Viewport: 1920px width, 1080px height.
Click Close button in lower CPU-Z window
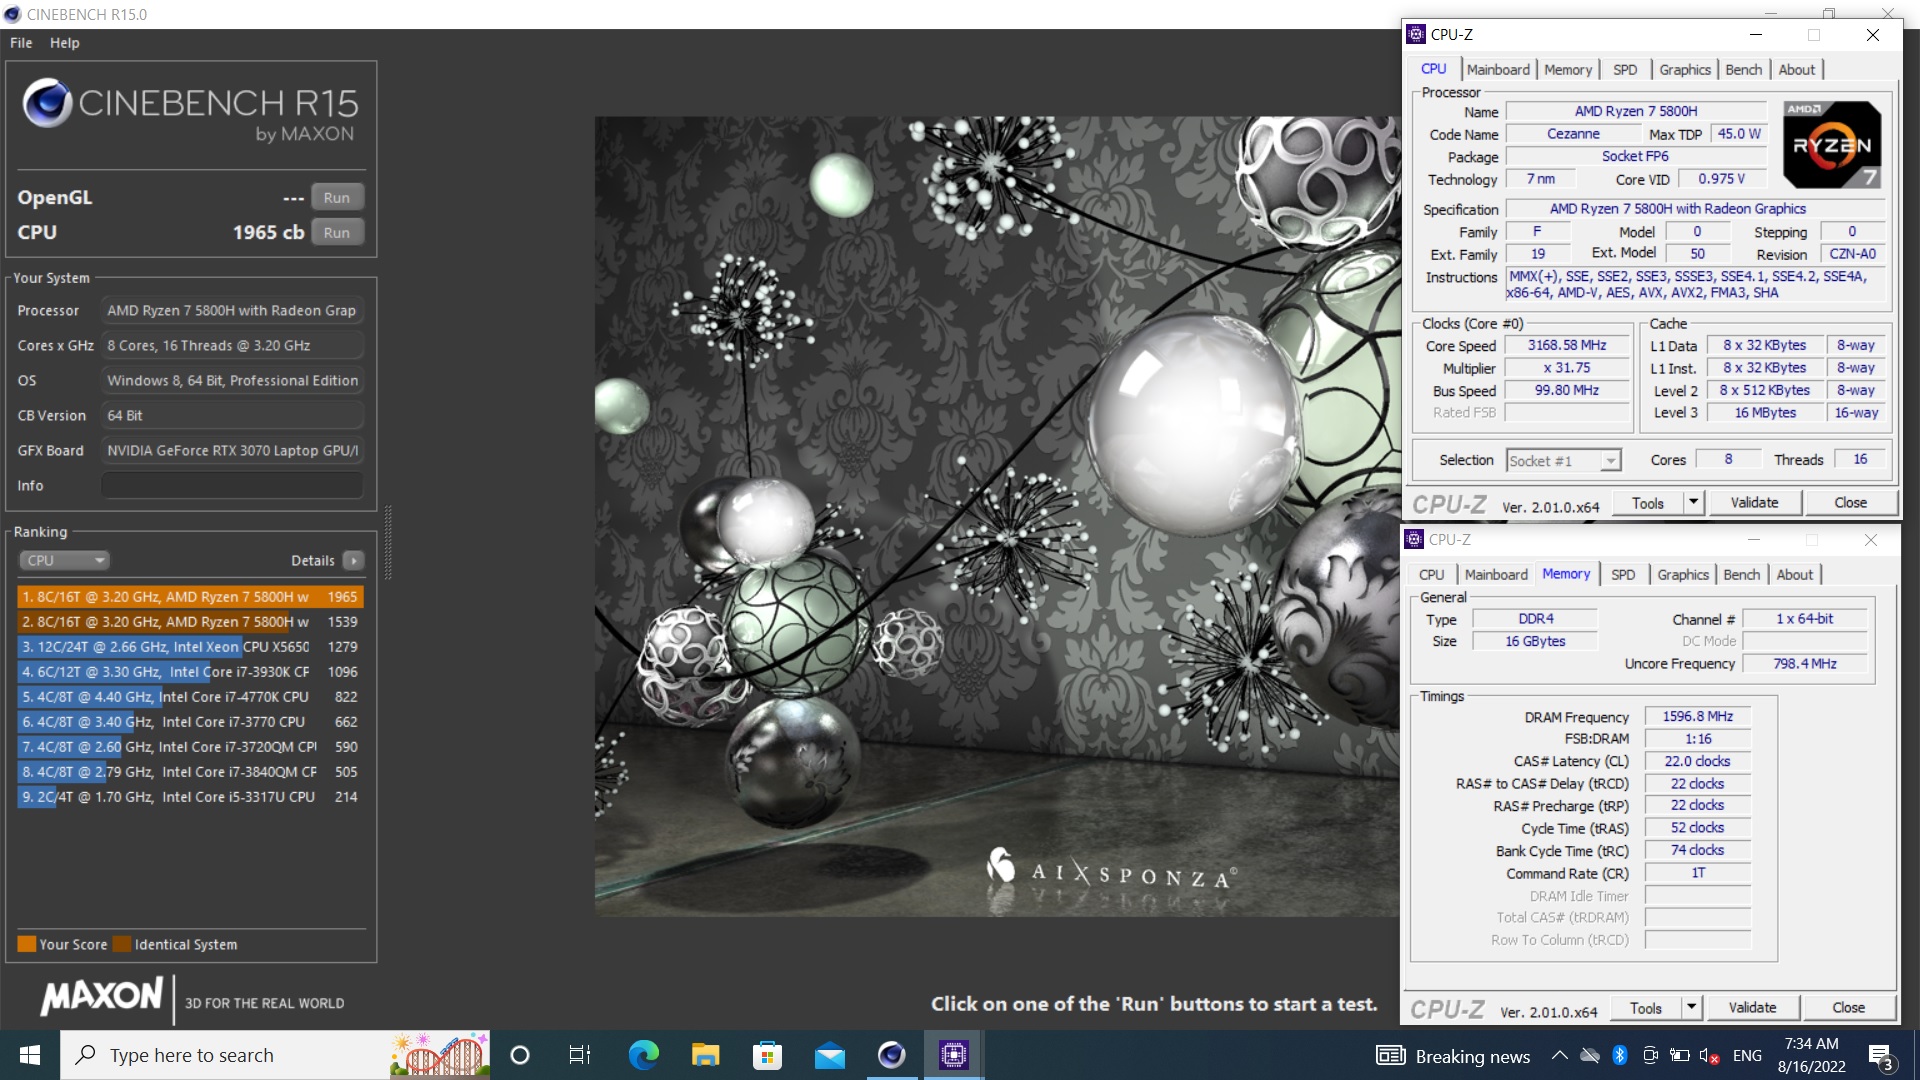pyautogui.click(x=1848, y=1008)
